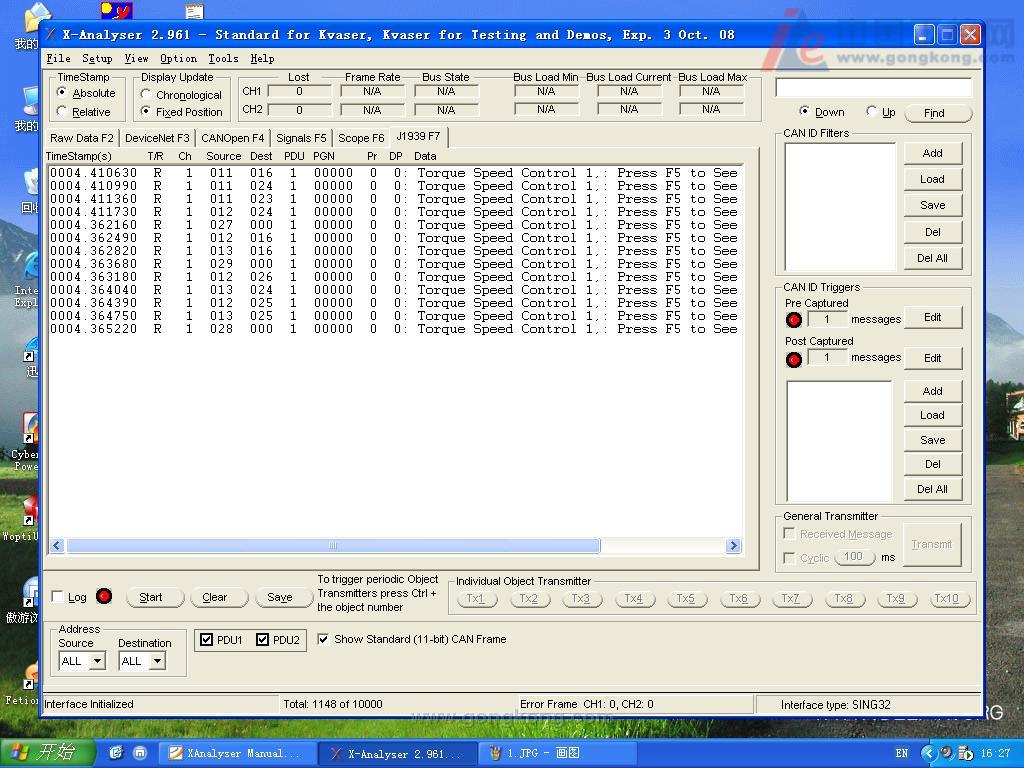Switch to the Signals F5 tab
Image resolution: width=1024 pixels, height=768 pixels.
[x=301, y=138]
